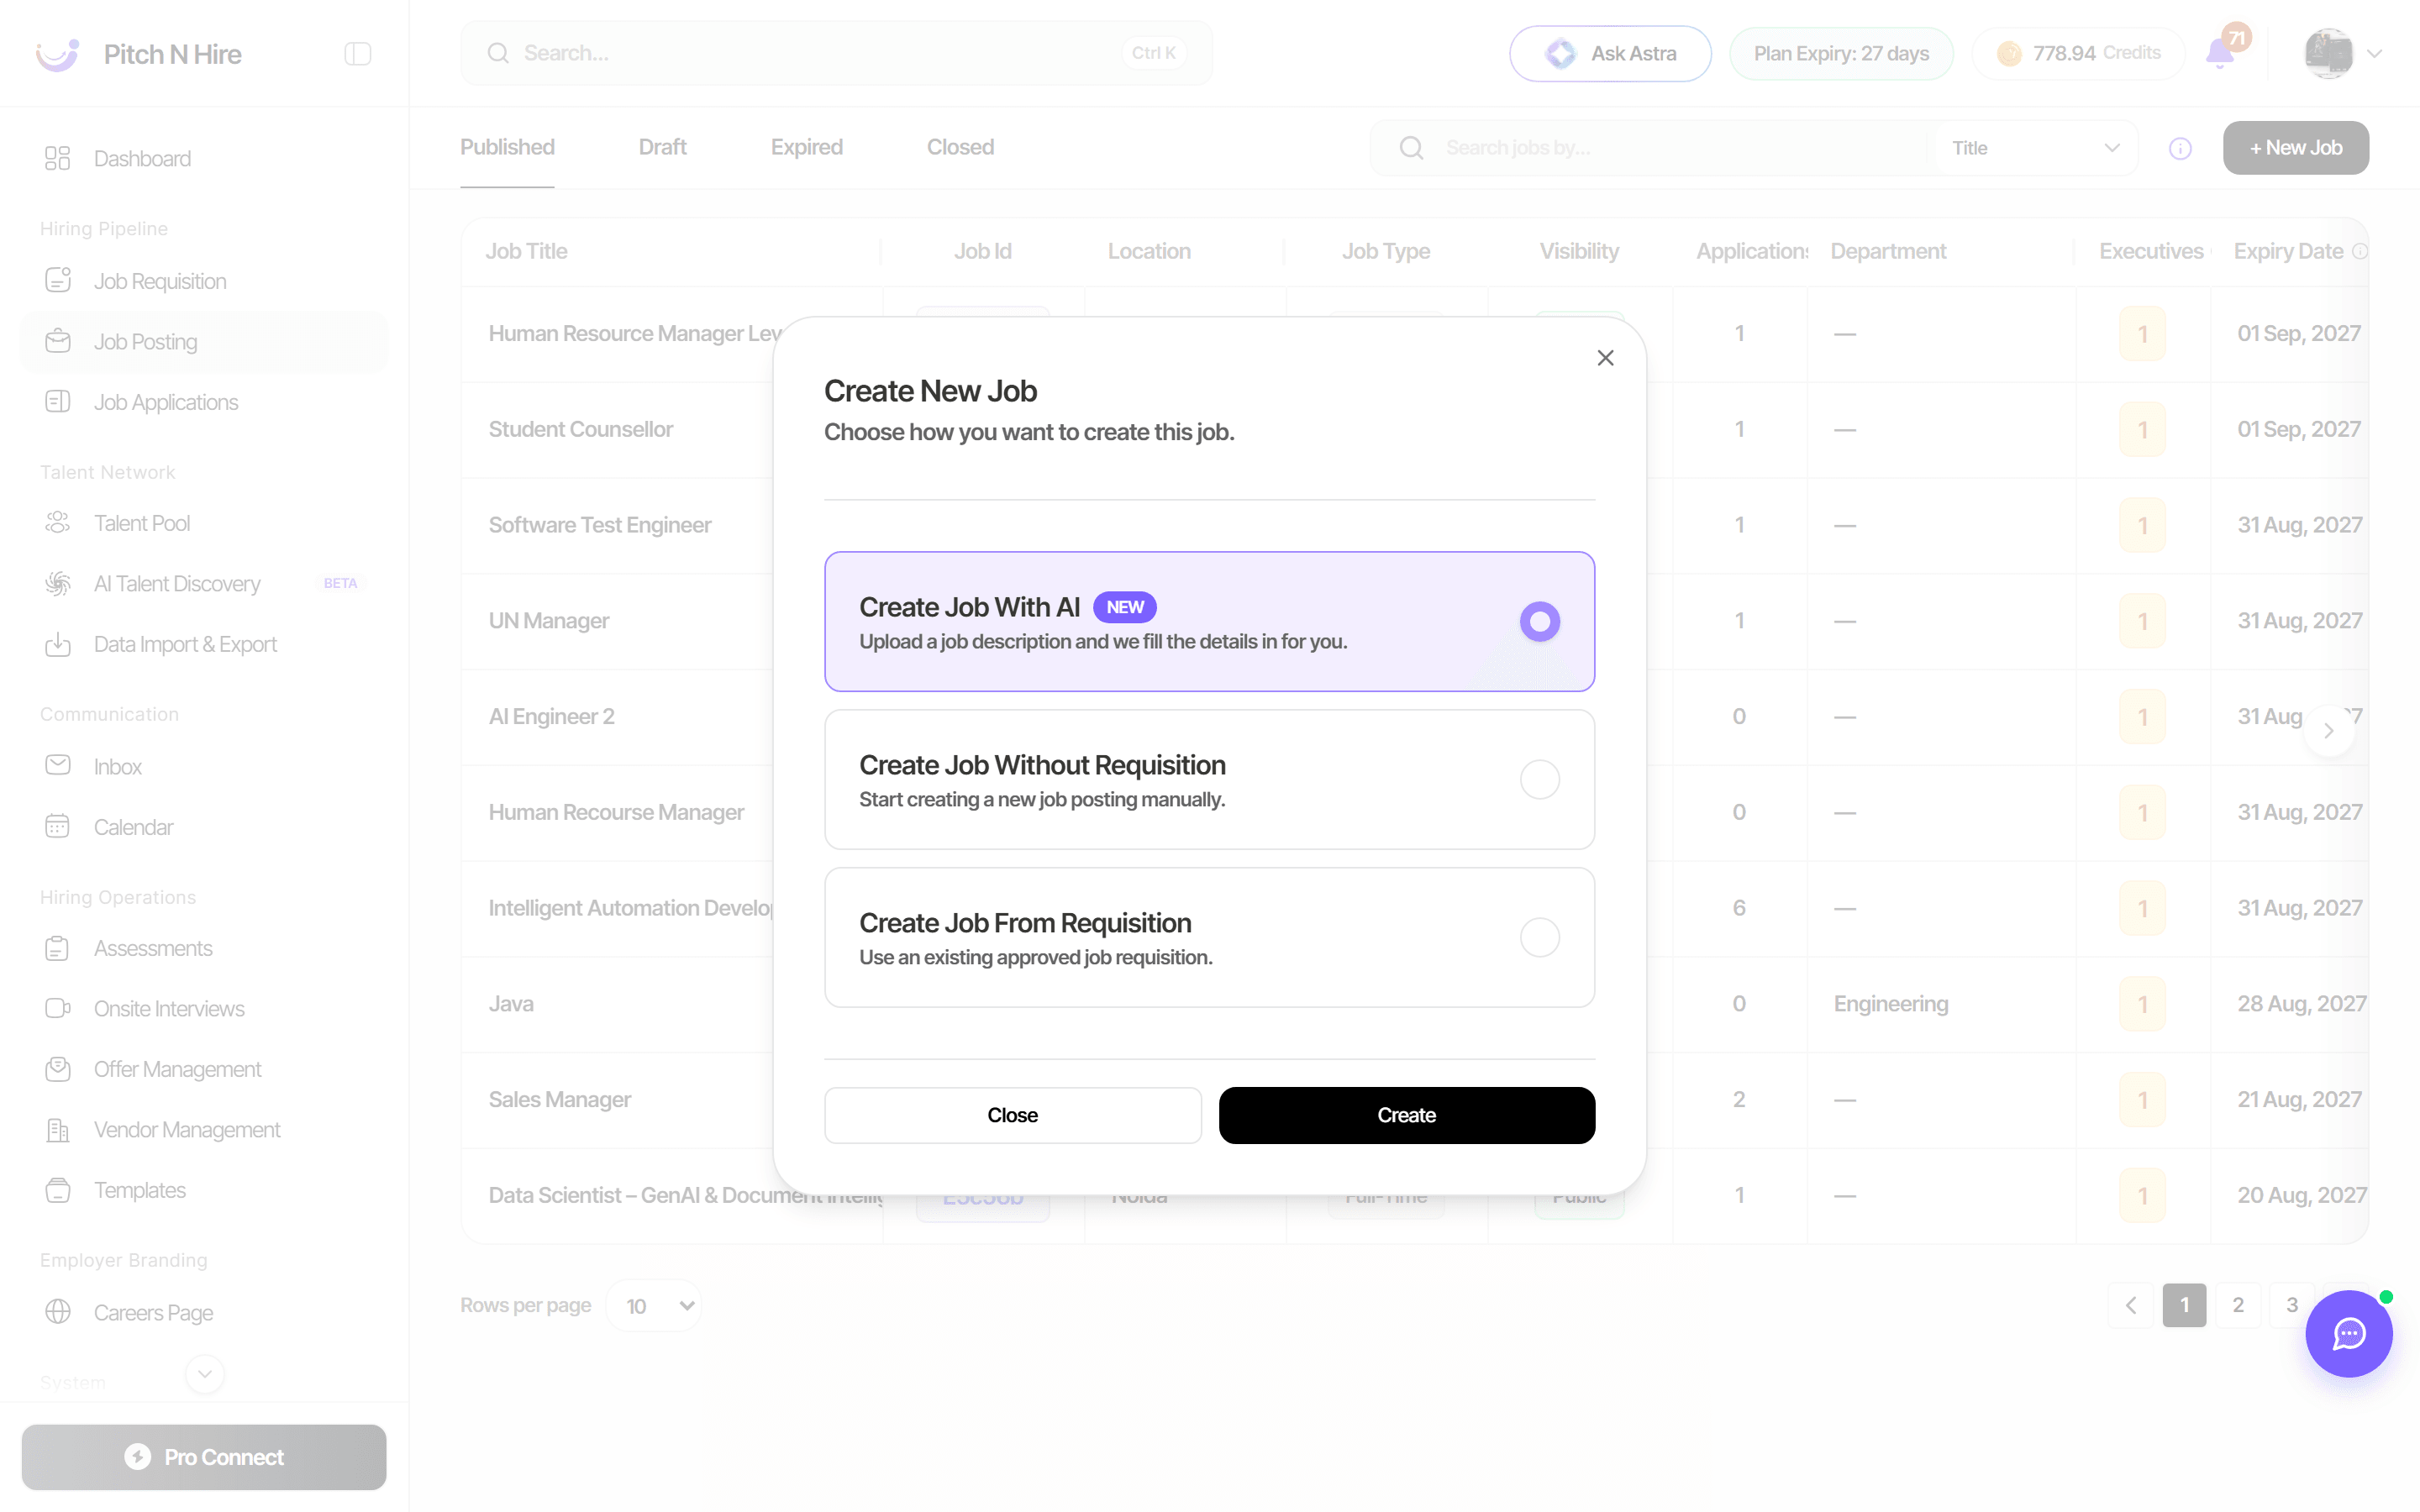Open Inbox in sidebar
This screenshot has width=2420, height=1512.
[204, 767]
